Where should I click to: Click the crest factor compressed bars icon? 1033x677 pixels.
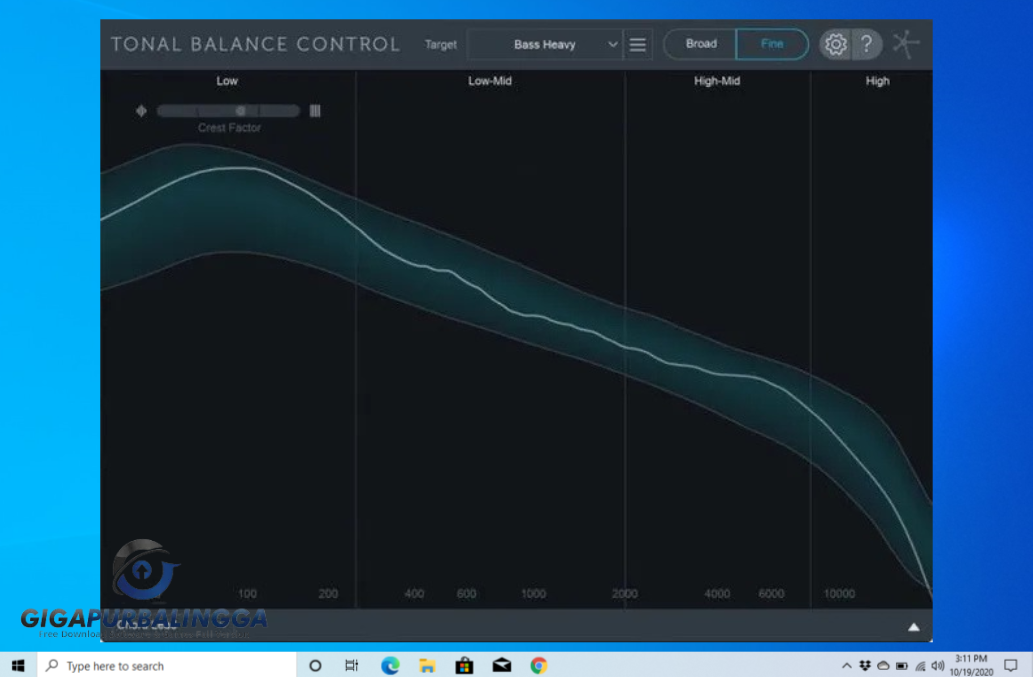coord(315,111)
